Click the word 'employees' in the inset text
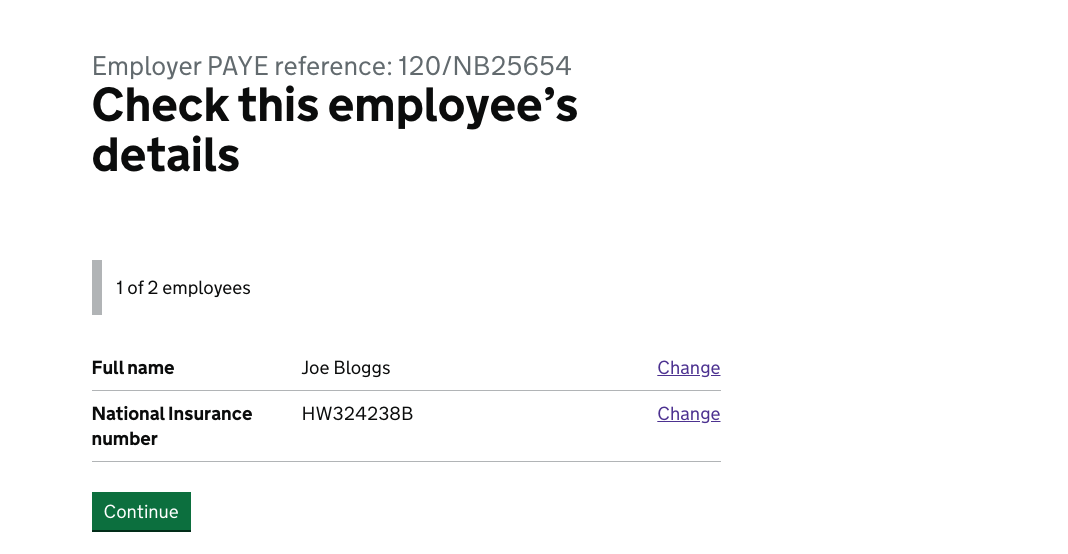Screen dimensions: 1068x554 (206, 289)
